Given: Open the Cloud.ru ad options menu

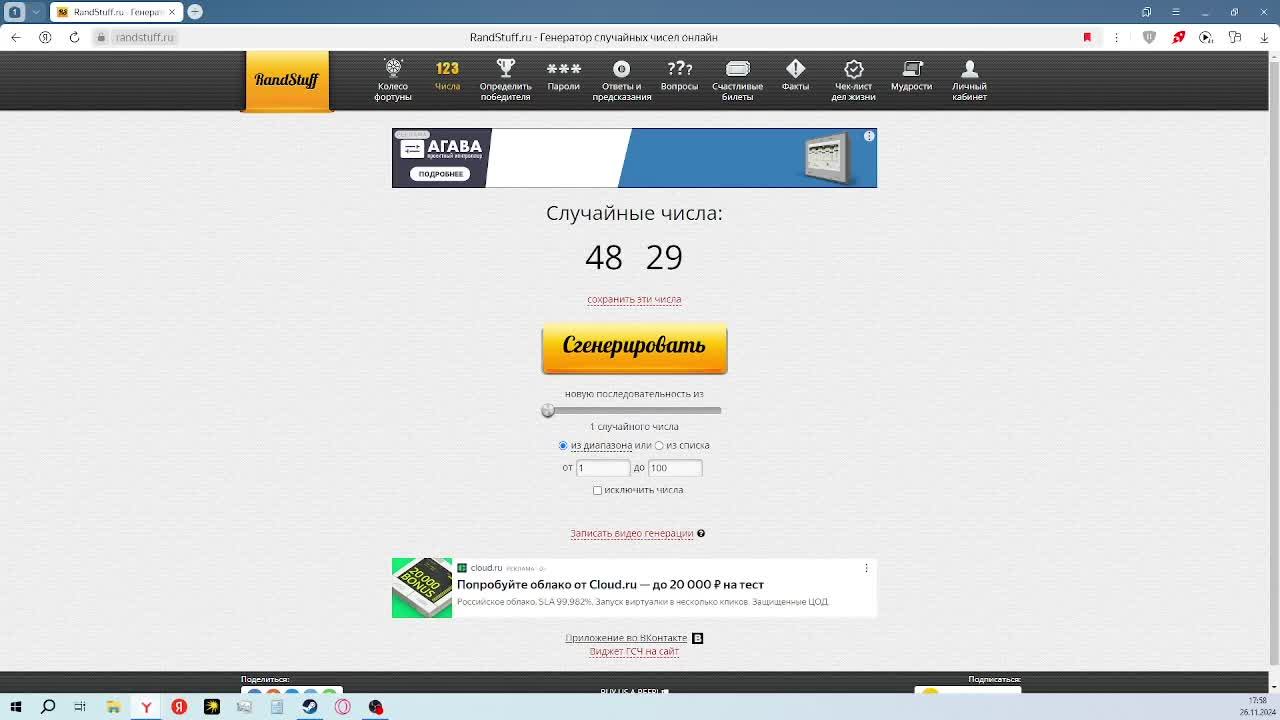Looking at the screenshot, I should [866, 568].
